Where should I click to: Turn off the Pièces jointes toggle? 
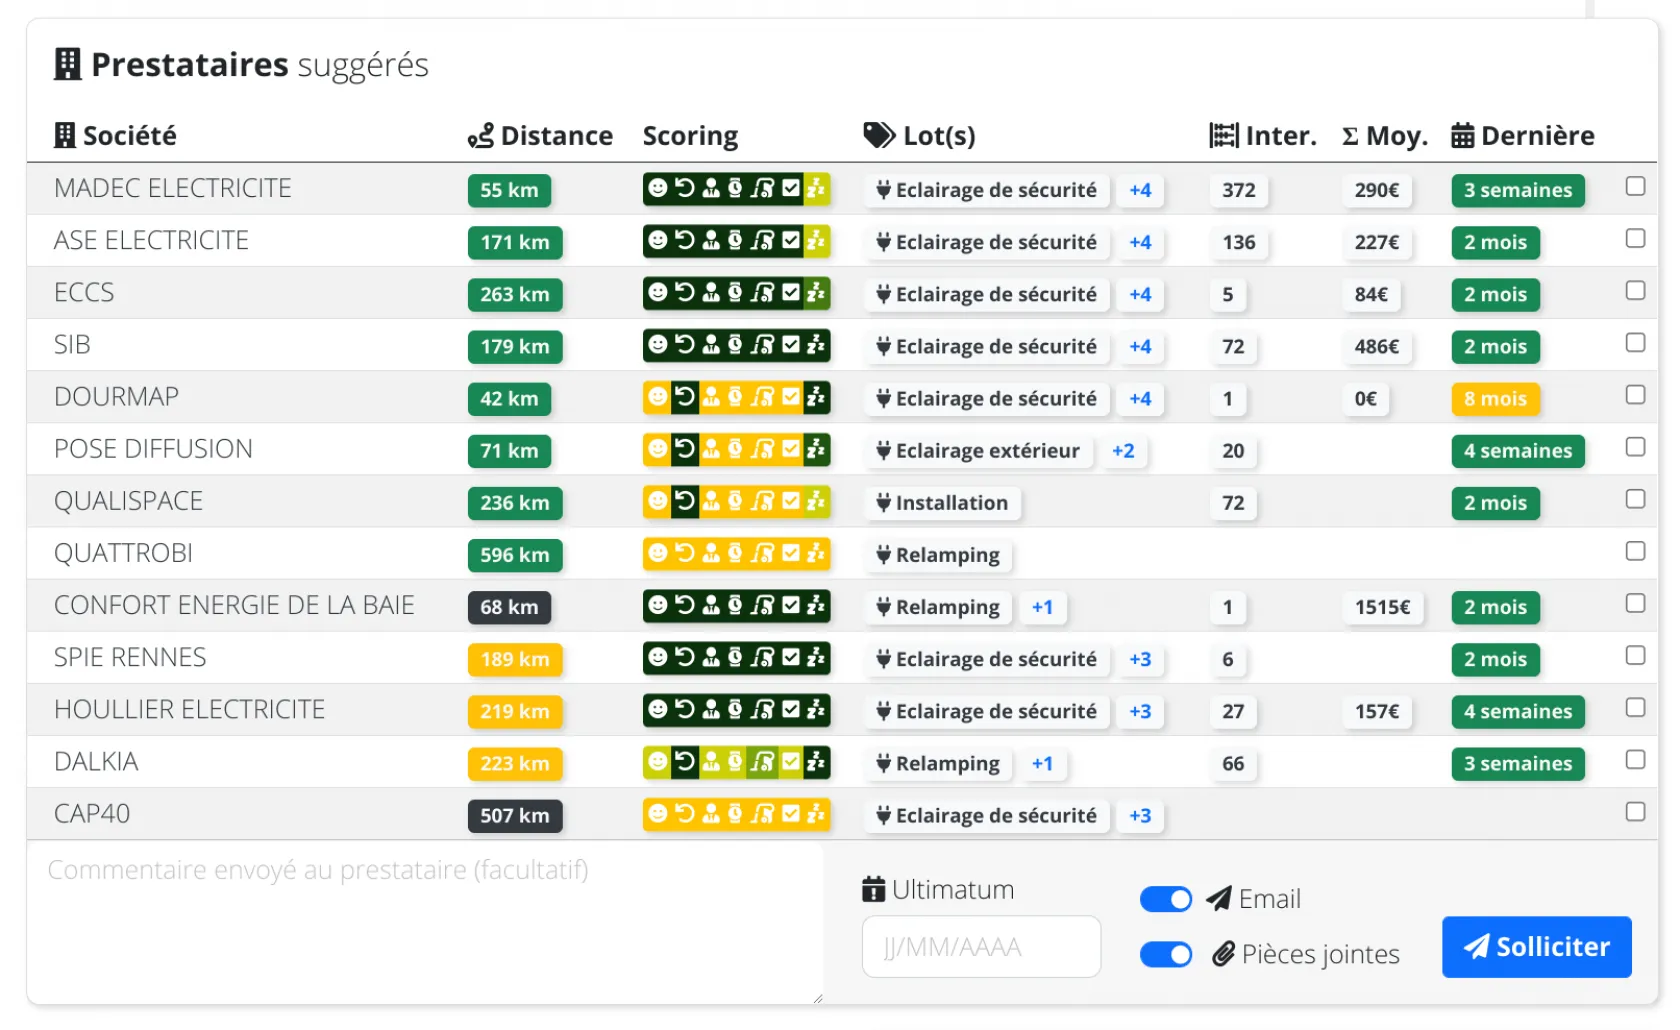click(1165, 954)
